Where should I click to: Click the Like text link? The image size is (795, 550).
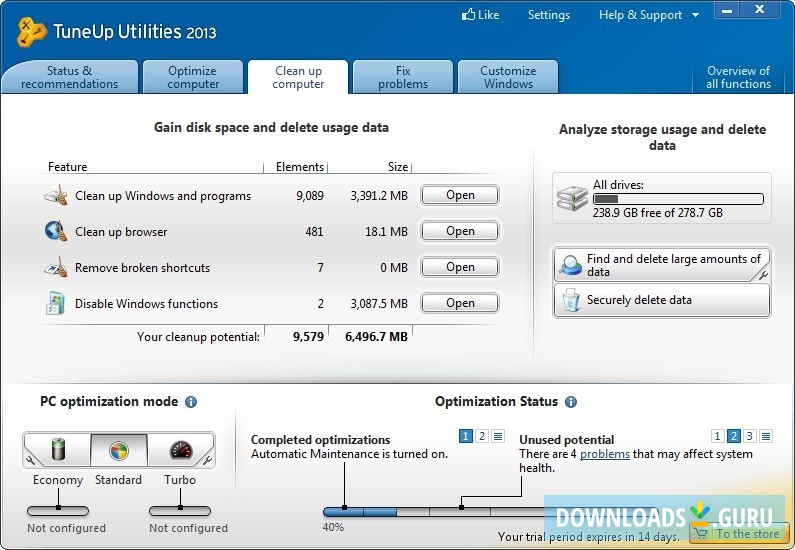click(x=488, y=15)
